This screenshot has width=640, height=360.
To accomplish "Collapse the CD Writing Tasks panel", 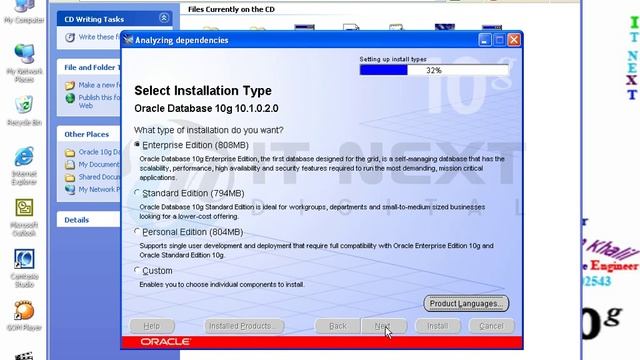I will pyautogui.click(x=164, y=18).
